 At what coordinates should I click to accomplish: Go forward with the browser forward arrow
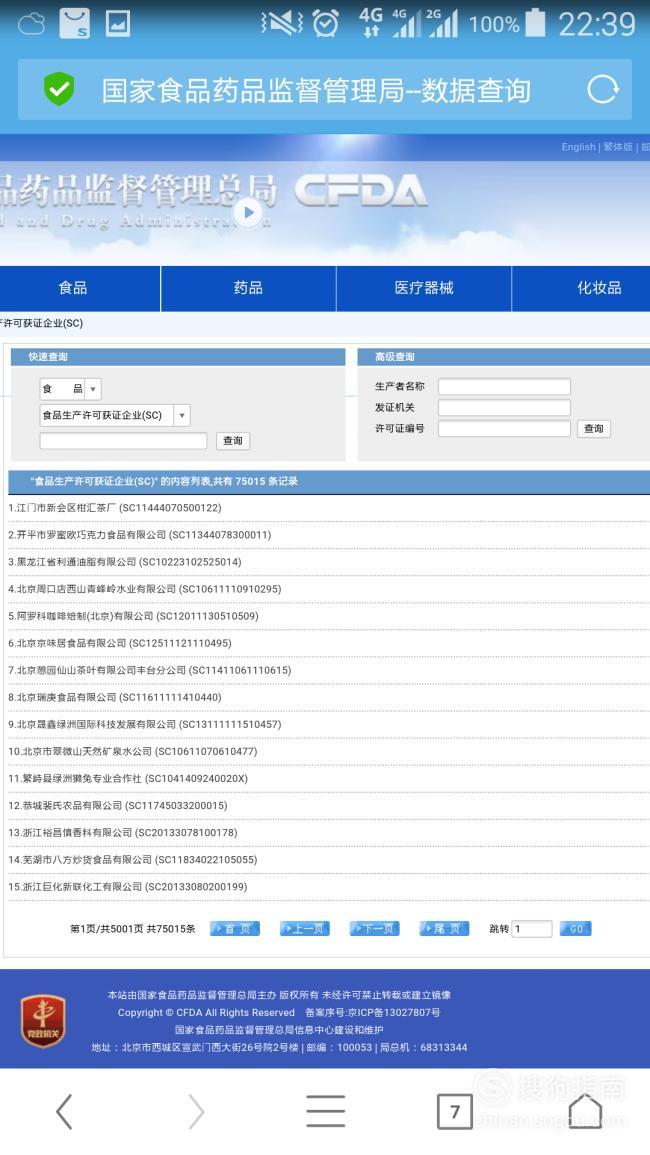[x=195, y=1111]
